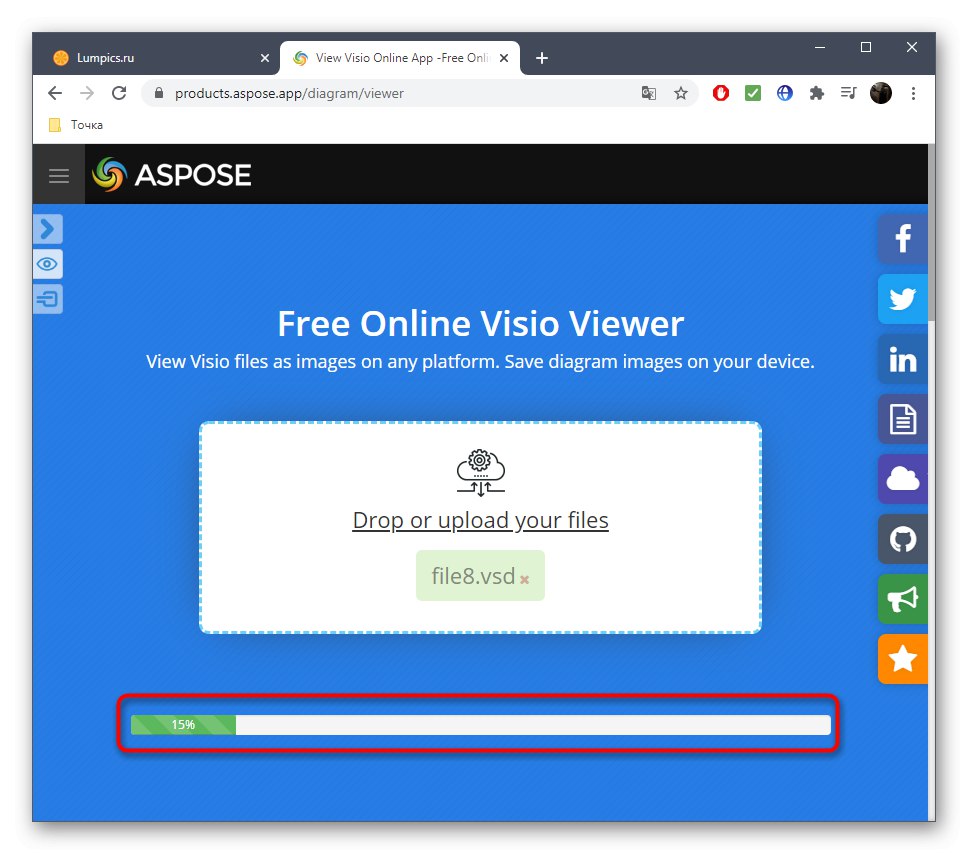Open the Facebook share icon
The image size is (968, 854).
903,239
